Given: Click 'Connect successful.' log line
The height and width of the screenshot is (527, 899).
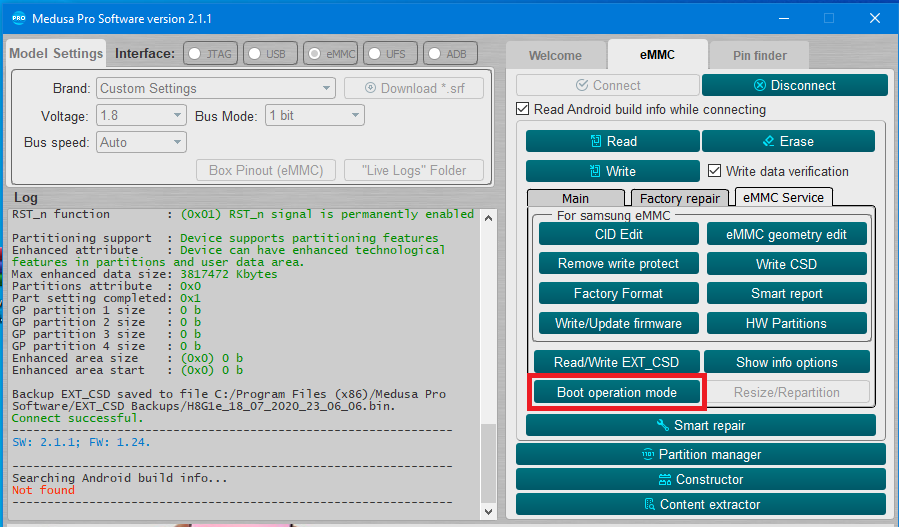Looking at the screenshot, I should (77, 418).
